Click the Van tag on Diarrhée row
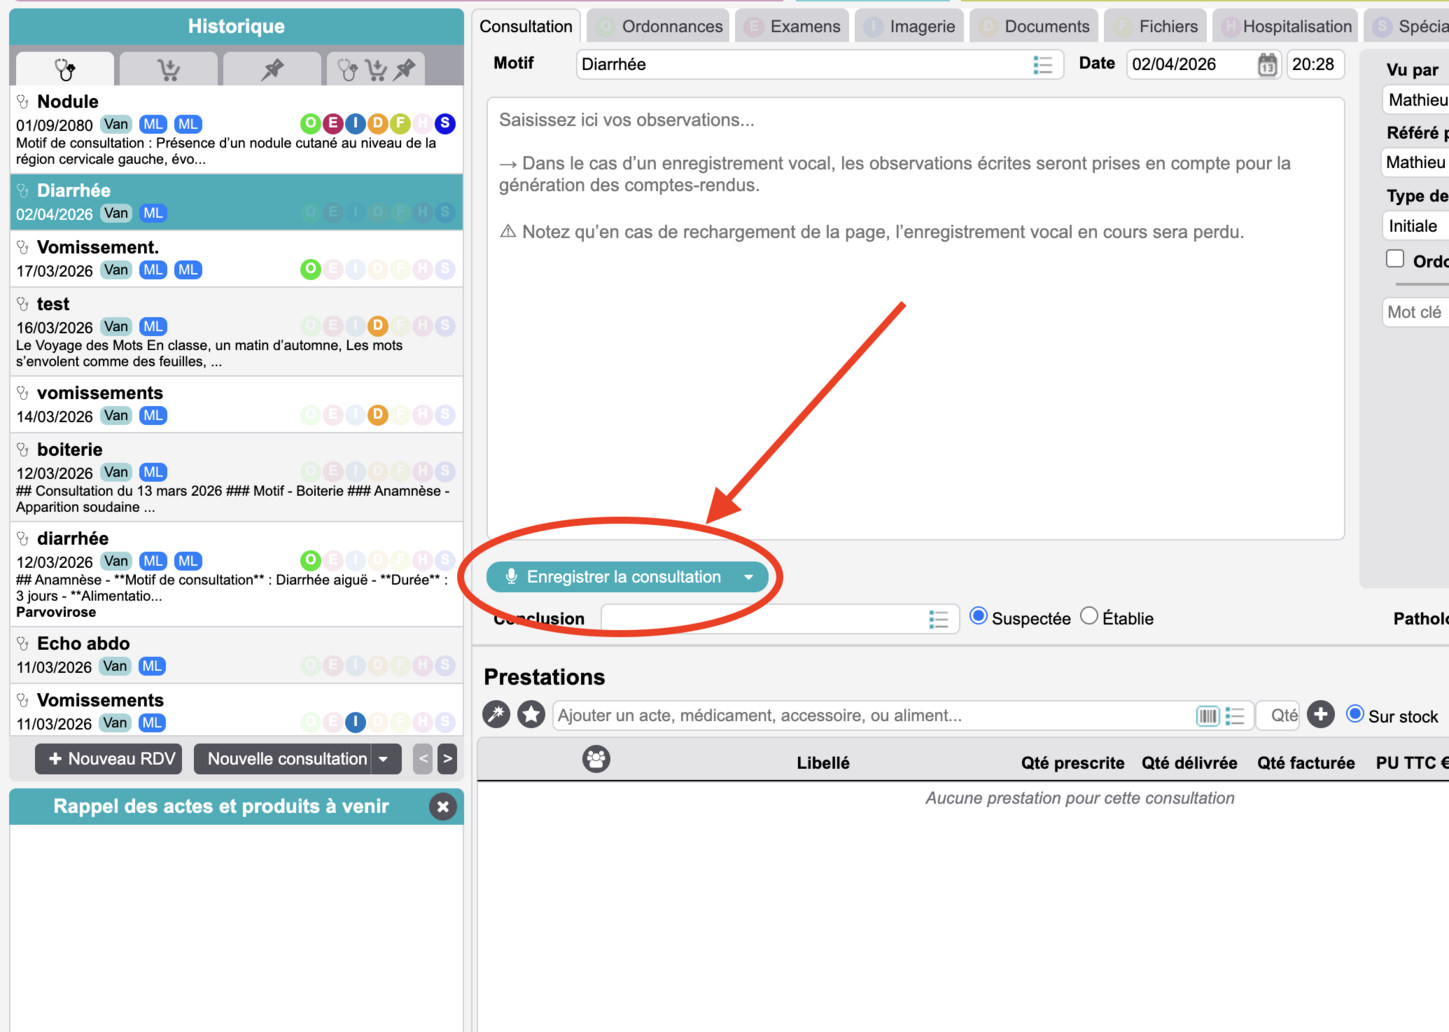 pyautogui.click(x=116, y=213)
